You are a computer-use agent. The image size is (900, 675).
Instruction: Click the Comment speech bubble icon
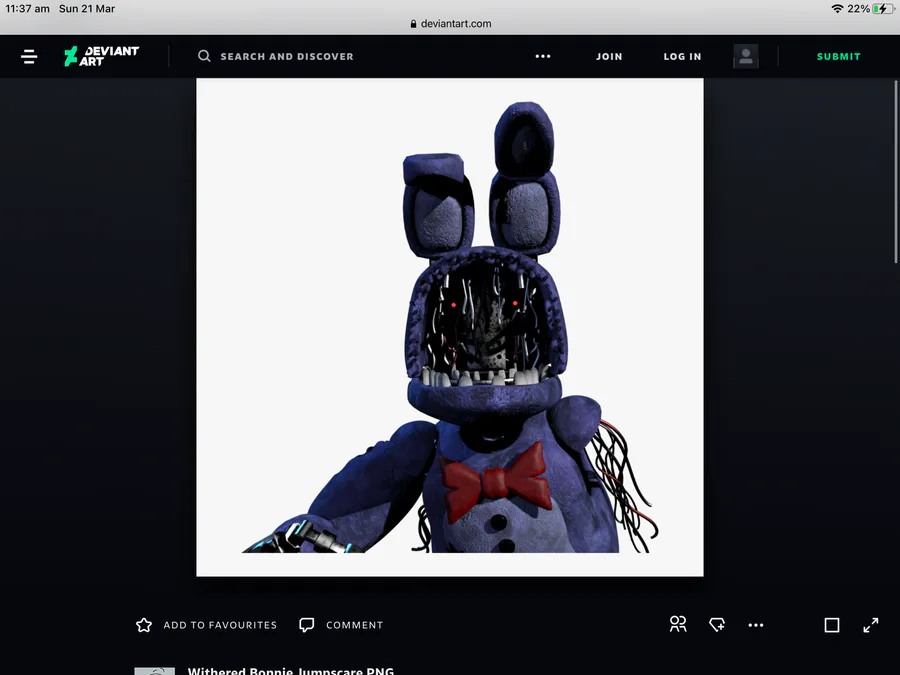[307, 625]
